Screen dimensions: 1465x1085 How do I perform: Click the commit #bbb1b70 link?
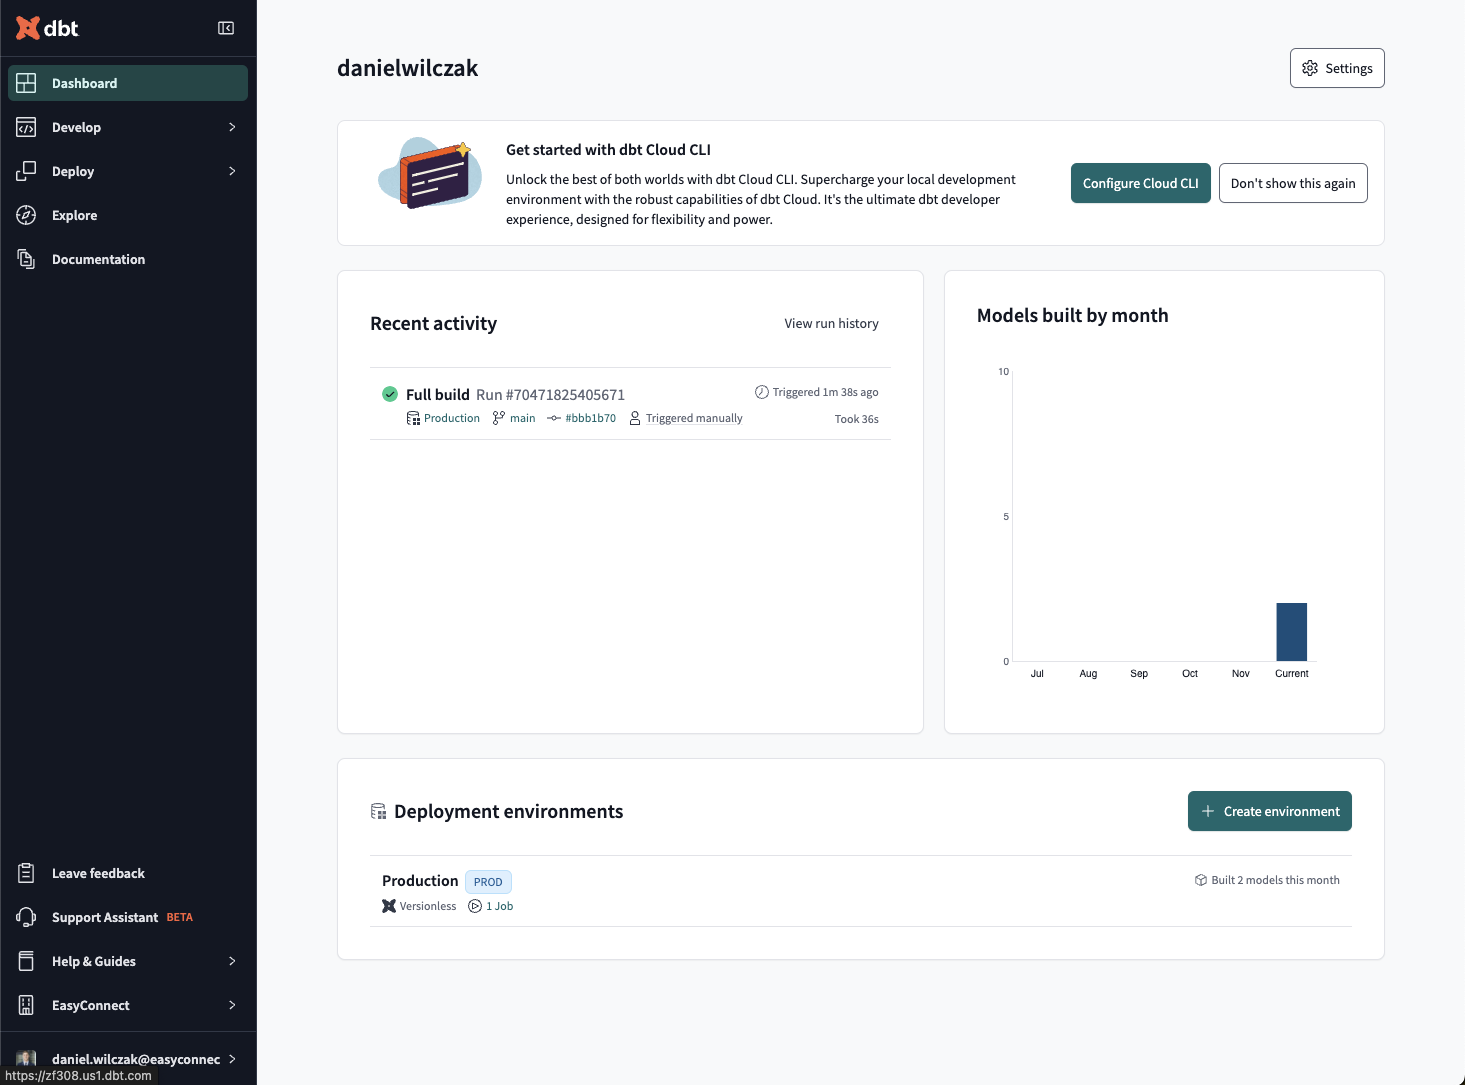590,418
